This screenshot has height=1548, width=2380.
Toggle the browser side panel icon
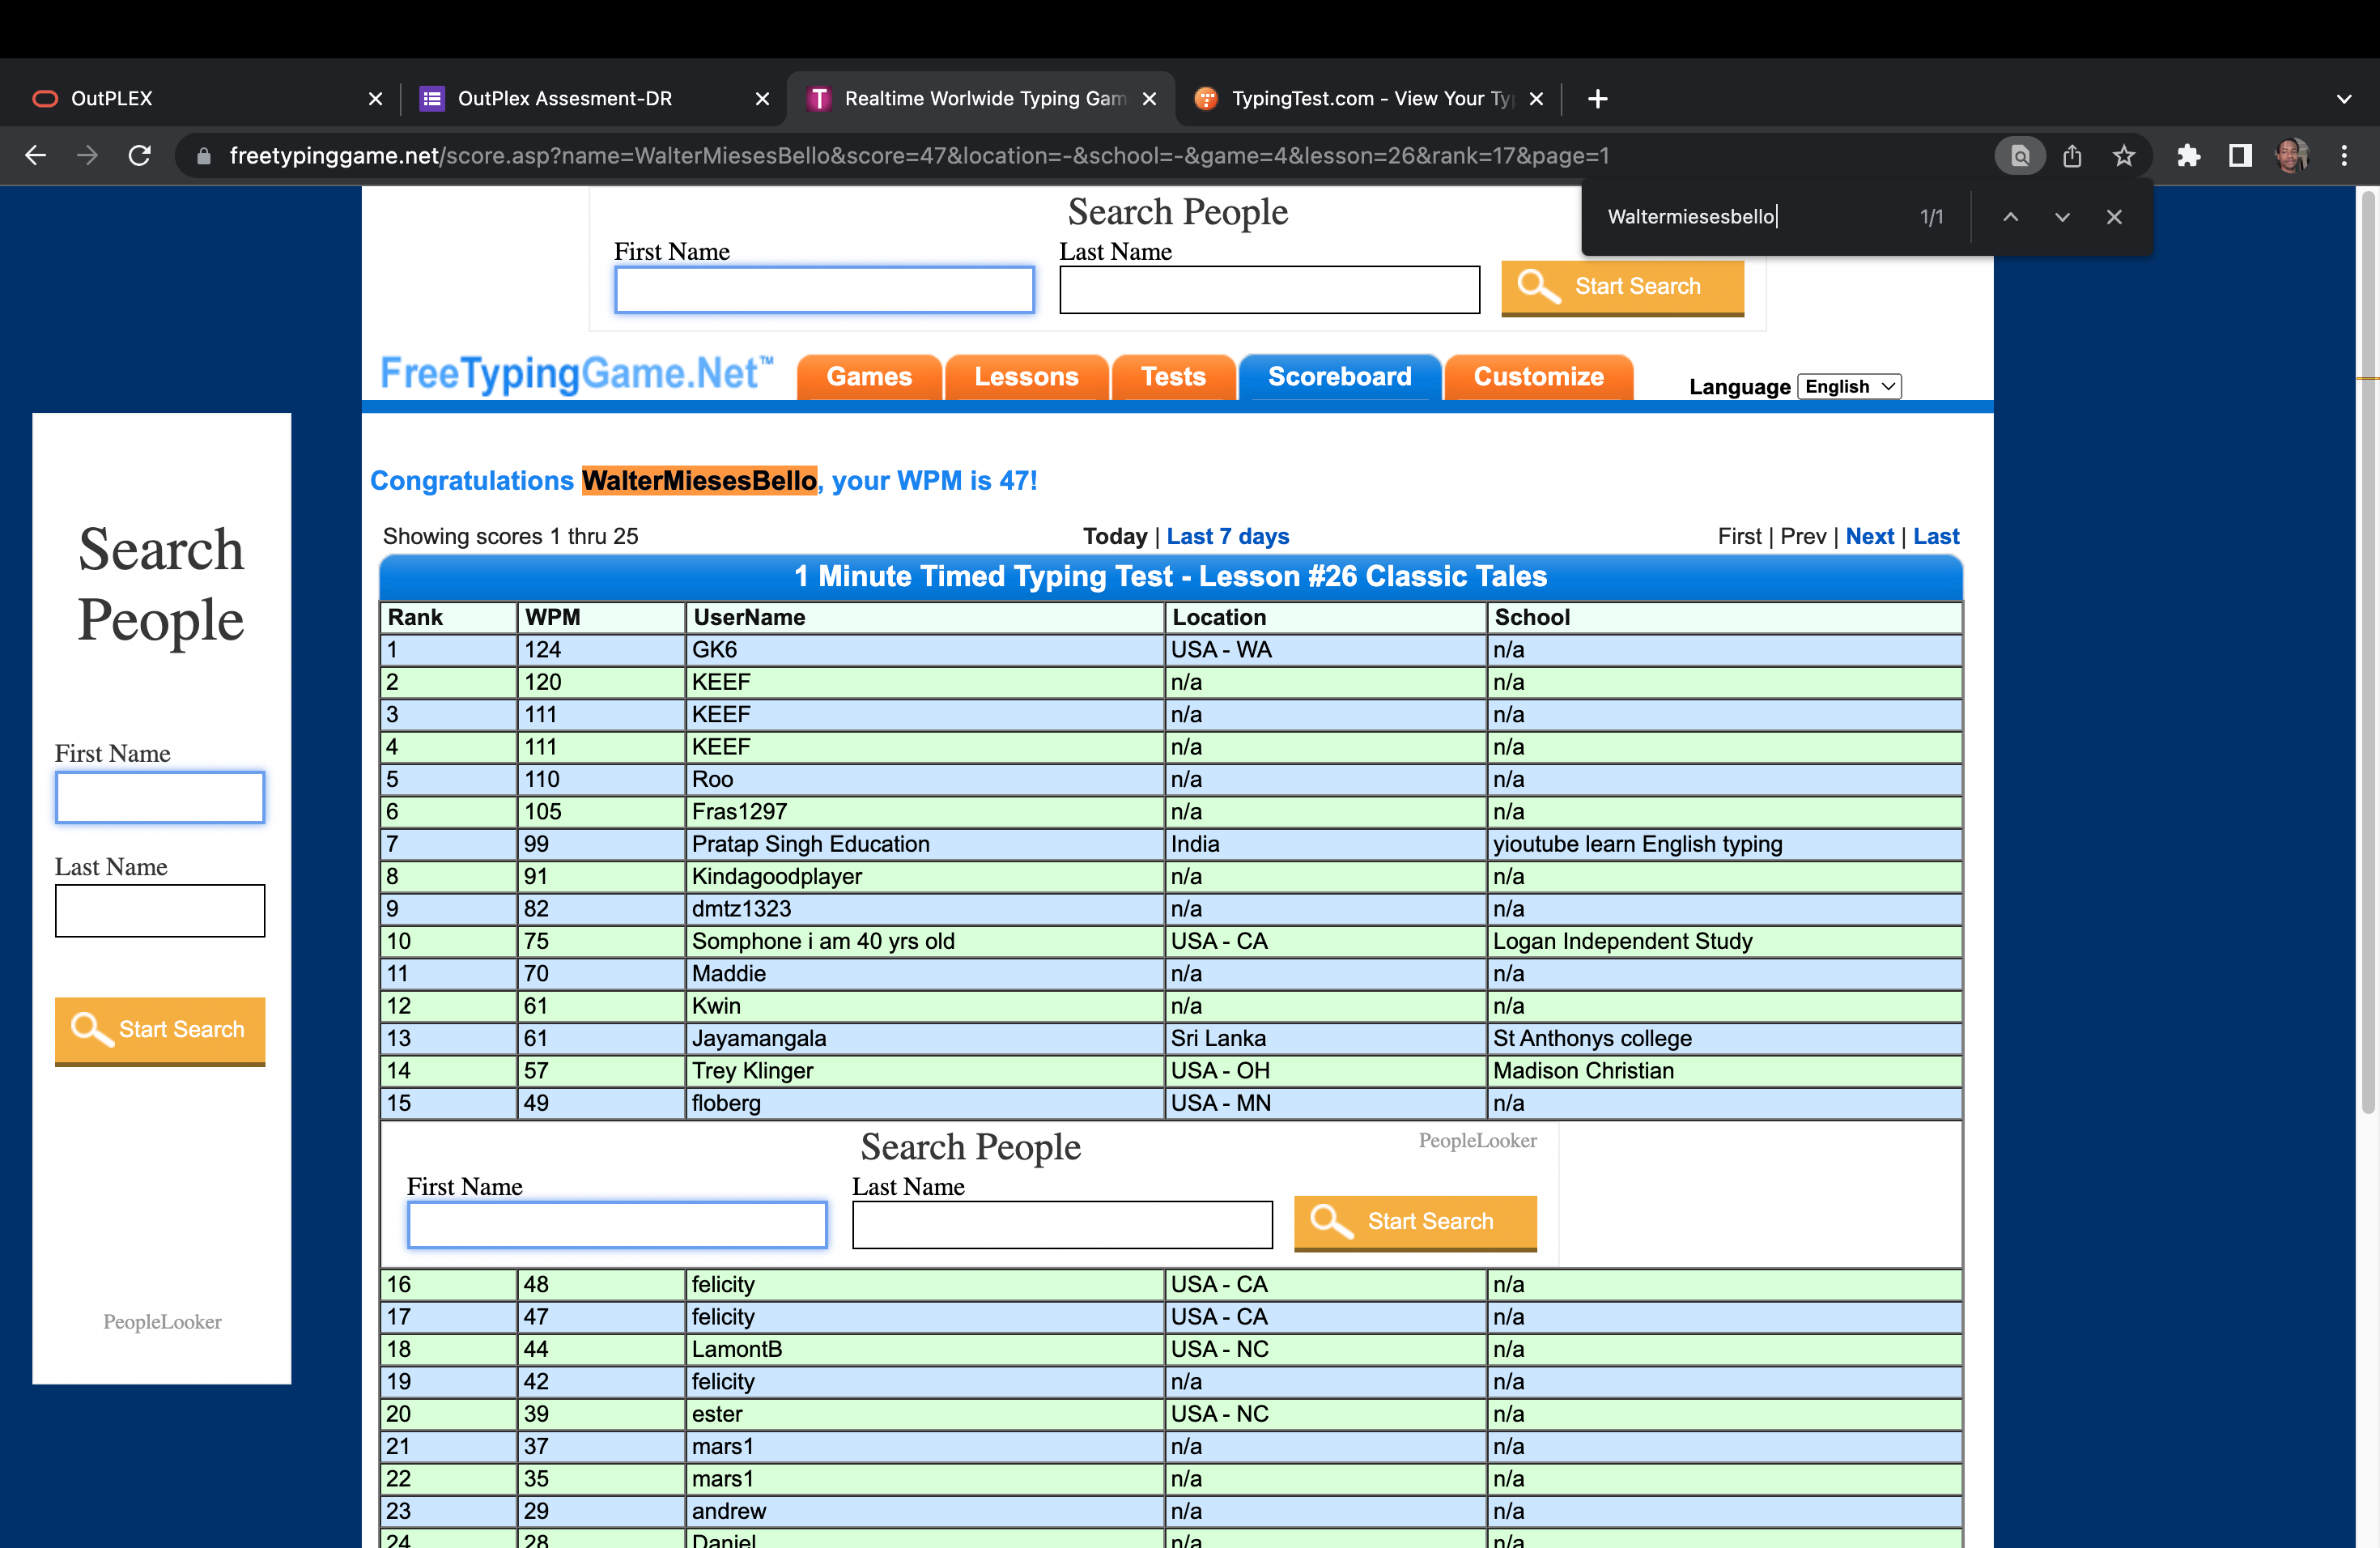pyautogui.click(x=2240, y=156)
